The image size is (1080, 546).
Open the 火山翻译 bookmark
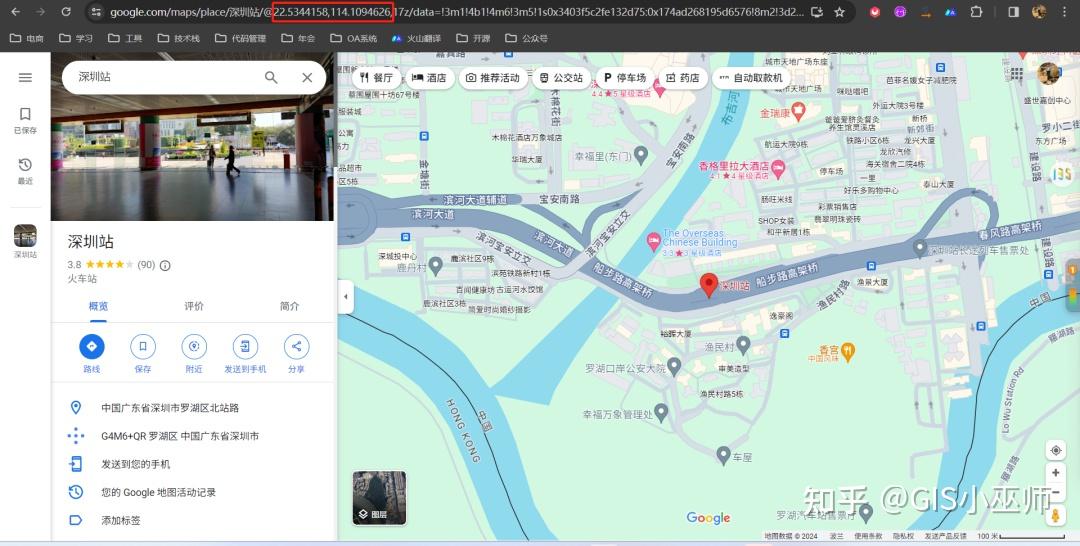pos(416,39)
